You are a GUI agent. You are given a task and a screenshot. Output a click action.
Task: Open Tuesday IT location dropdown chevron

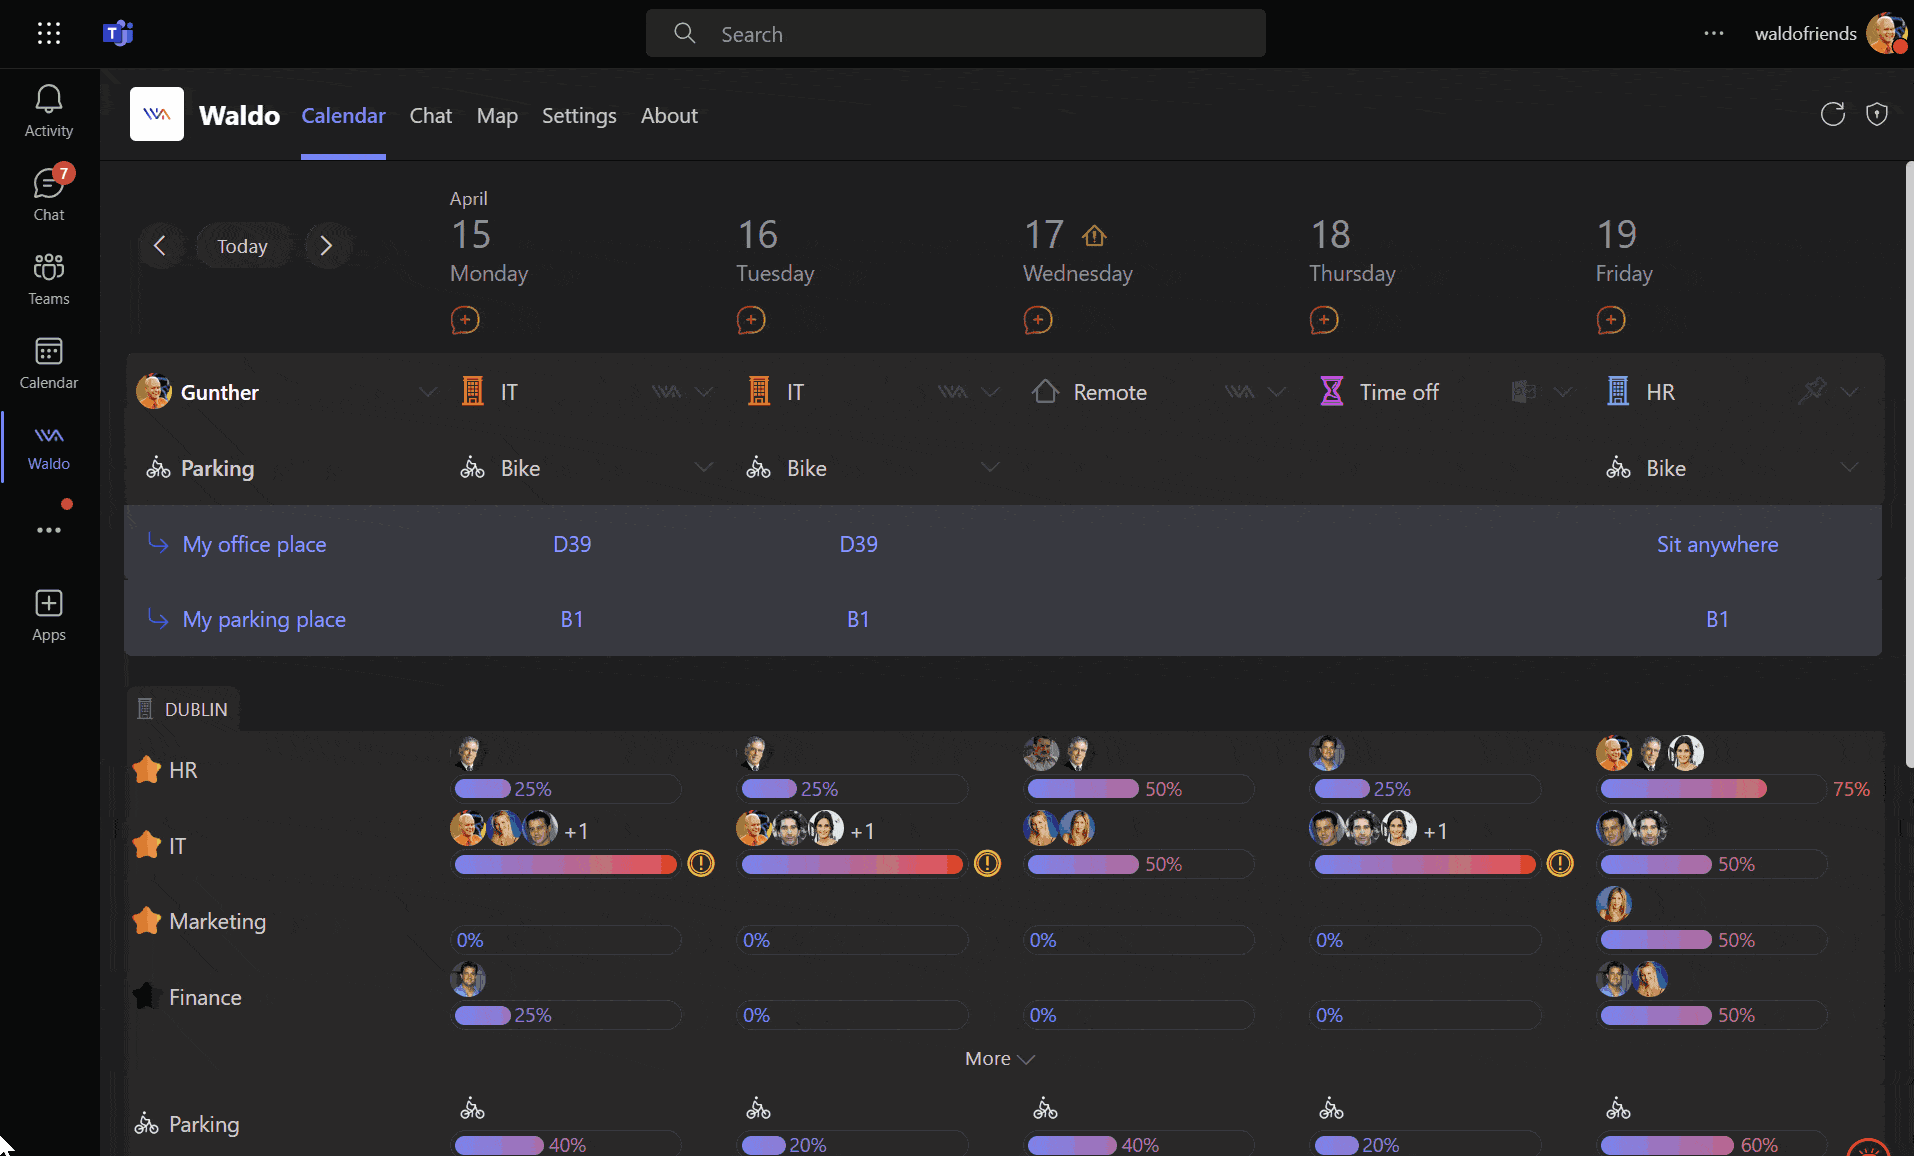(x=990, y=392)
